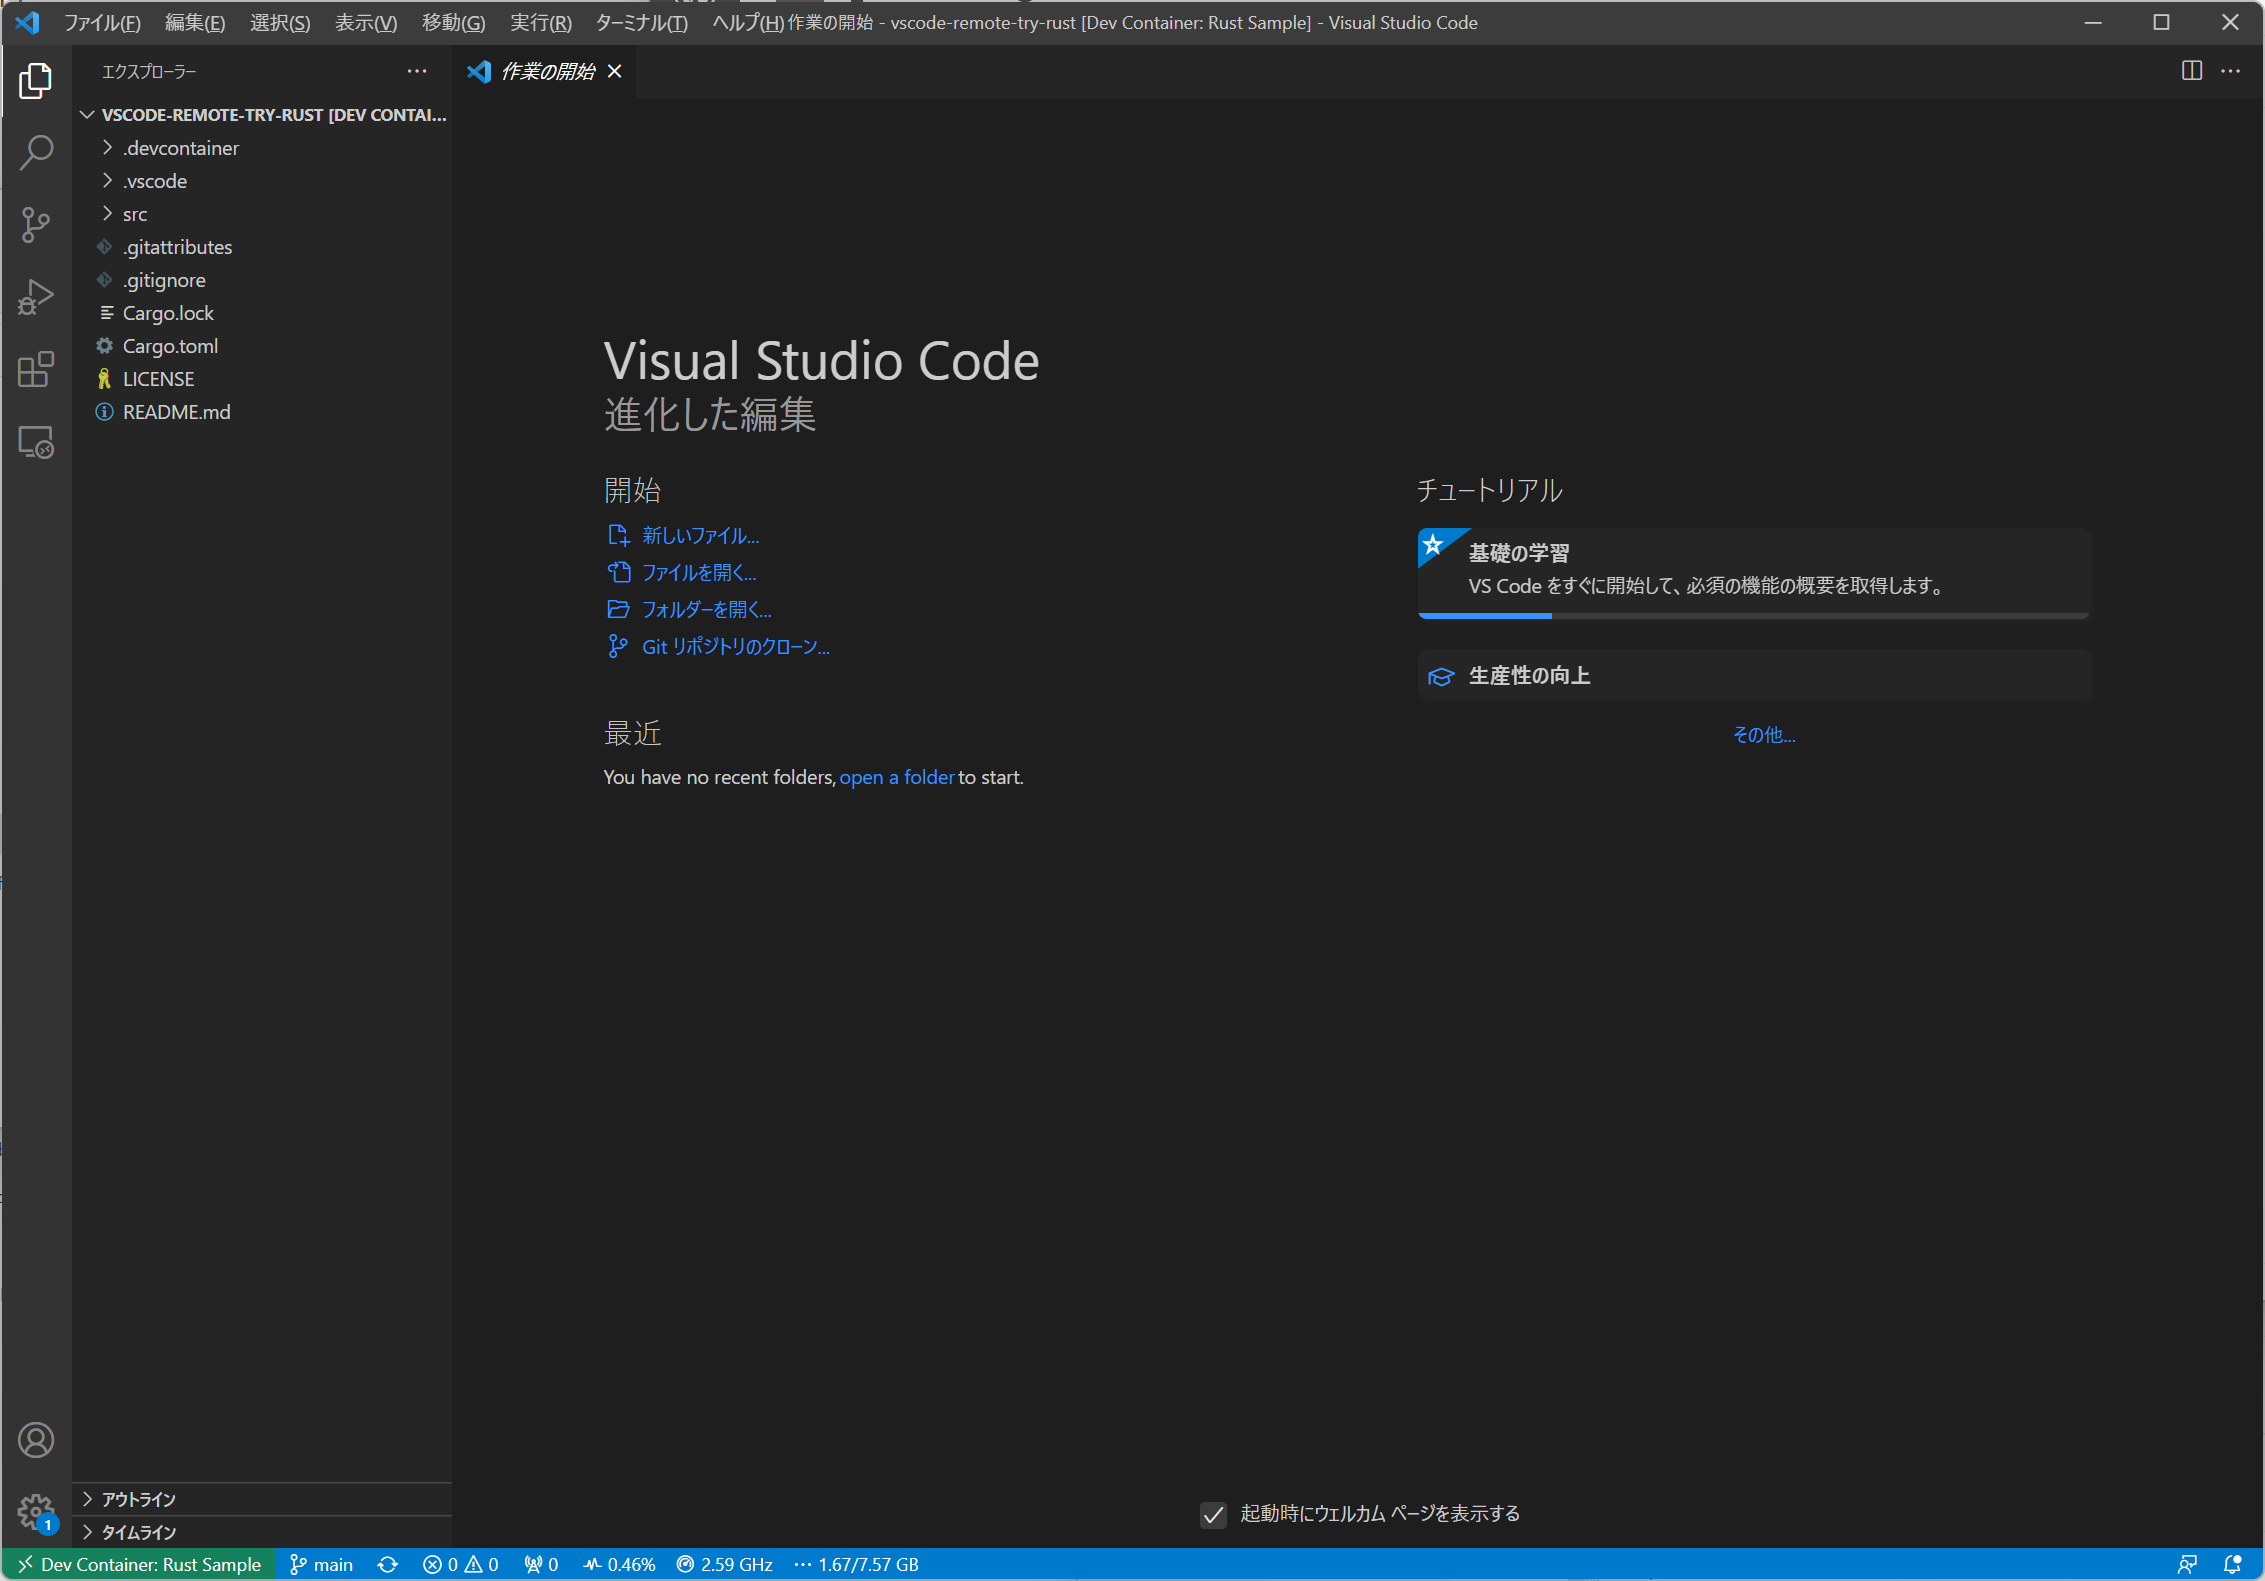The image size is (2265, 1581).
Task: Open the Accounts icon in activity bar
Action: [36, 1440]
